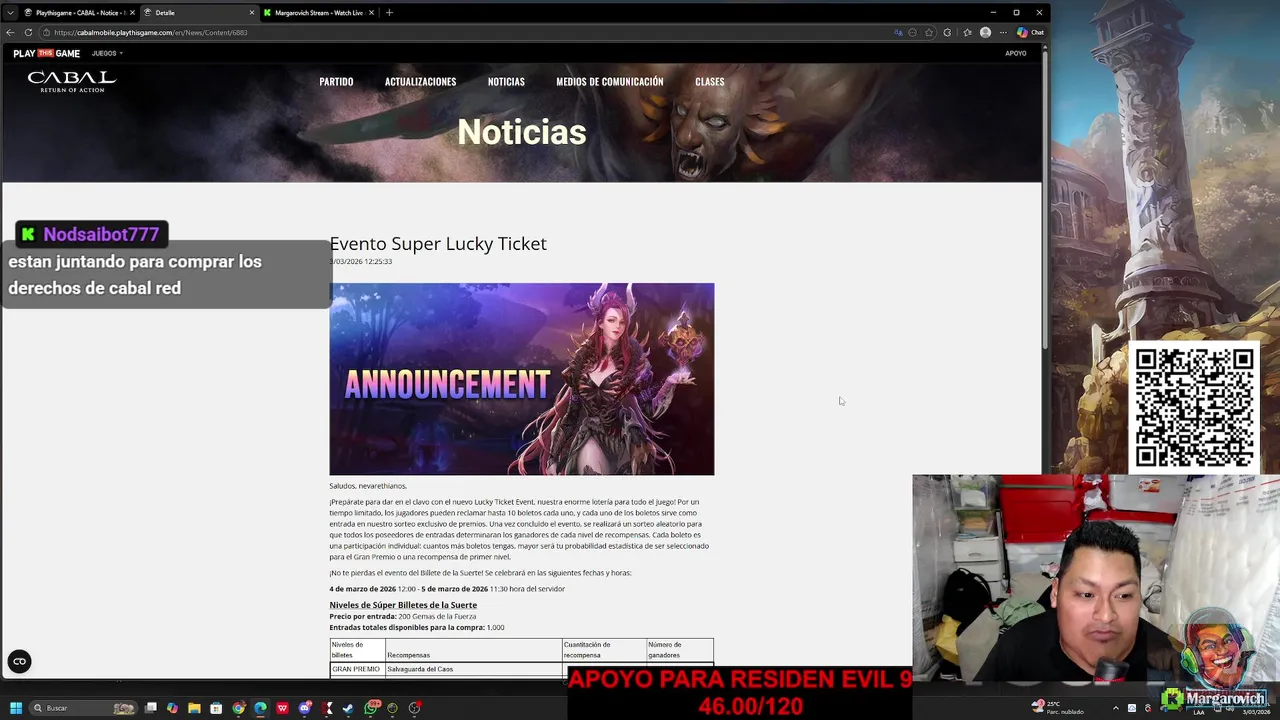Click the QR code overlay
Screen dimensions: 1280x720
1194,407
